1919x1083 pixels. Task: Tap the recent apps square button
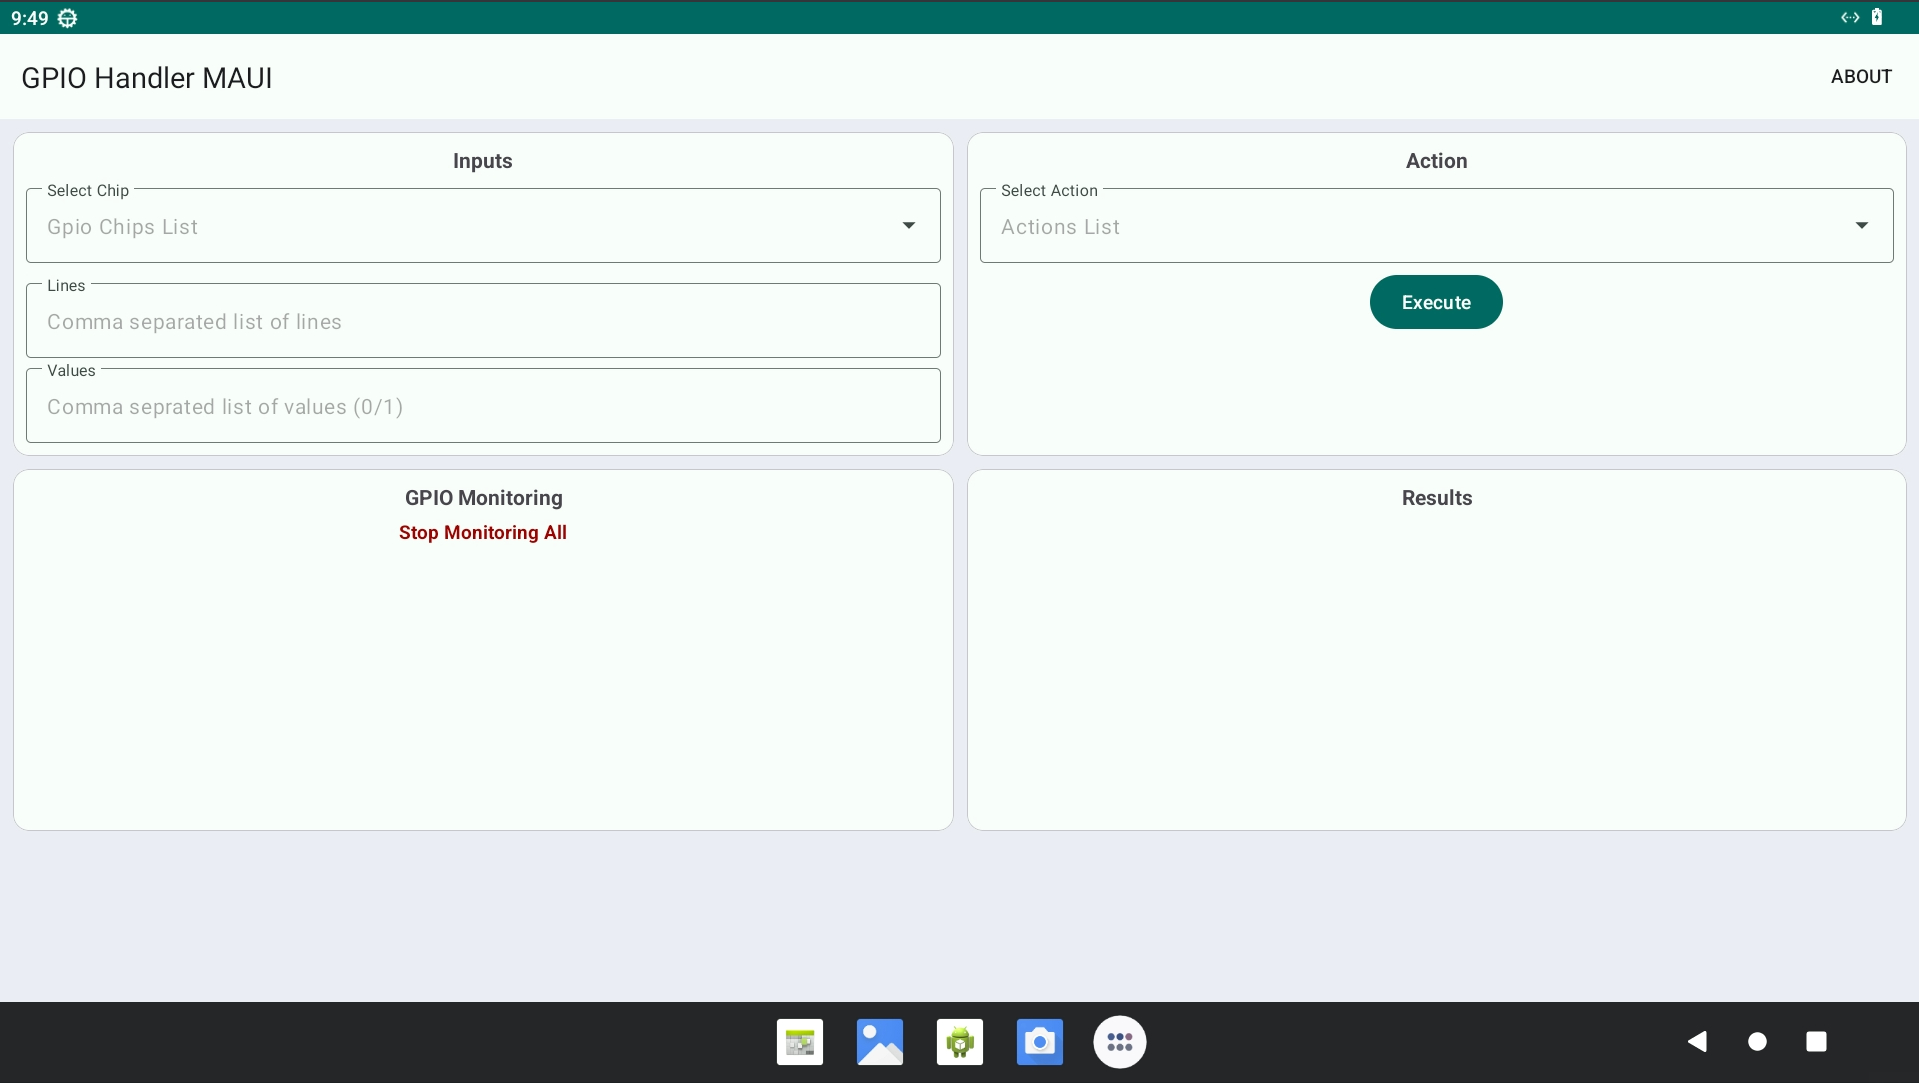tap(1816, 1042)
